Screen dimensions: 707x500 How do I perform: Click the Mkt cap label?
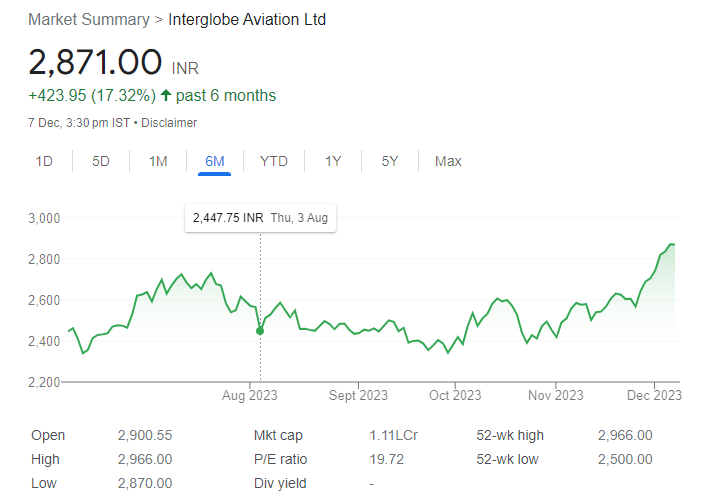coord(278,436)
